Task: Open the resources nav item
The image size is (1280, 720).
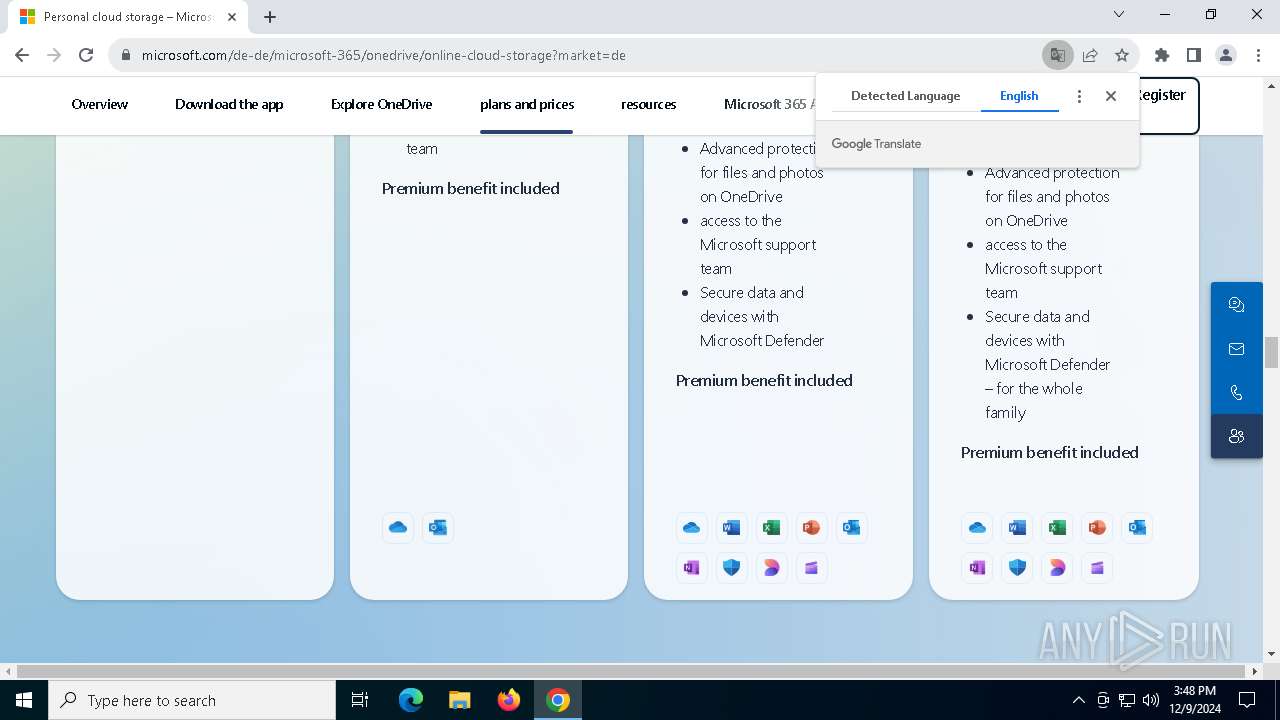Action: 648,104
